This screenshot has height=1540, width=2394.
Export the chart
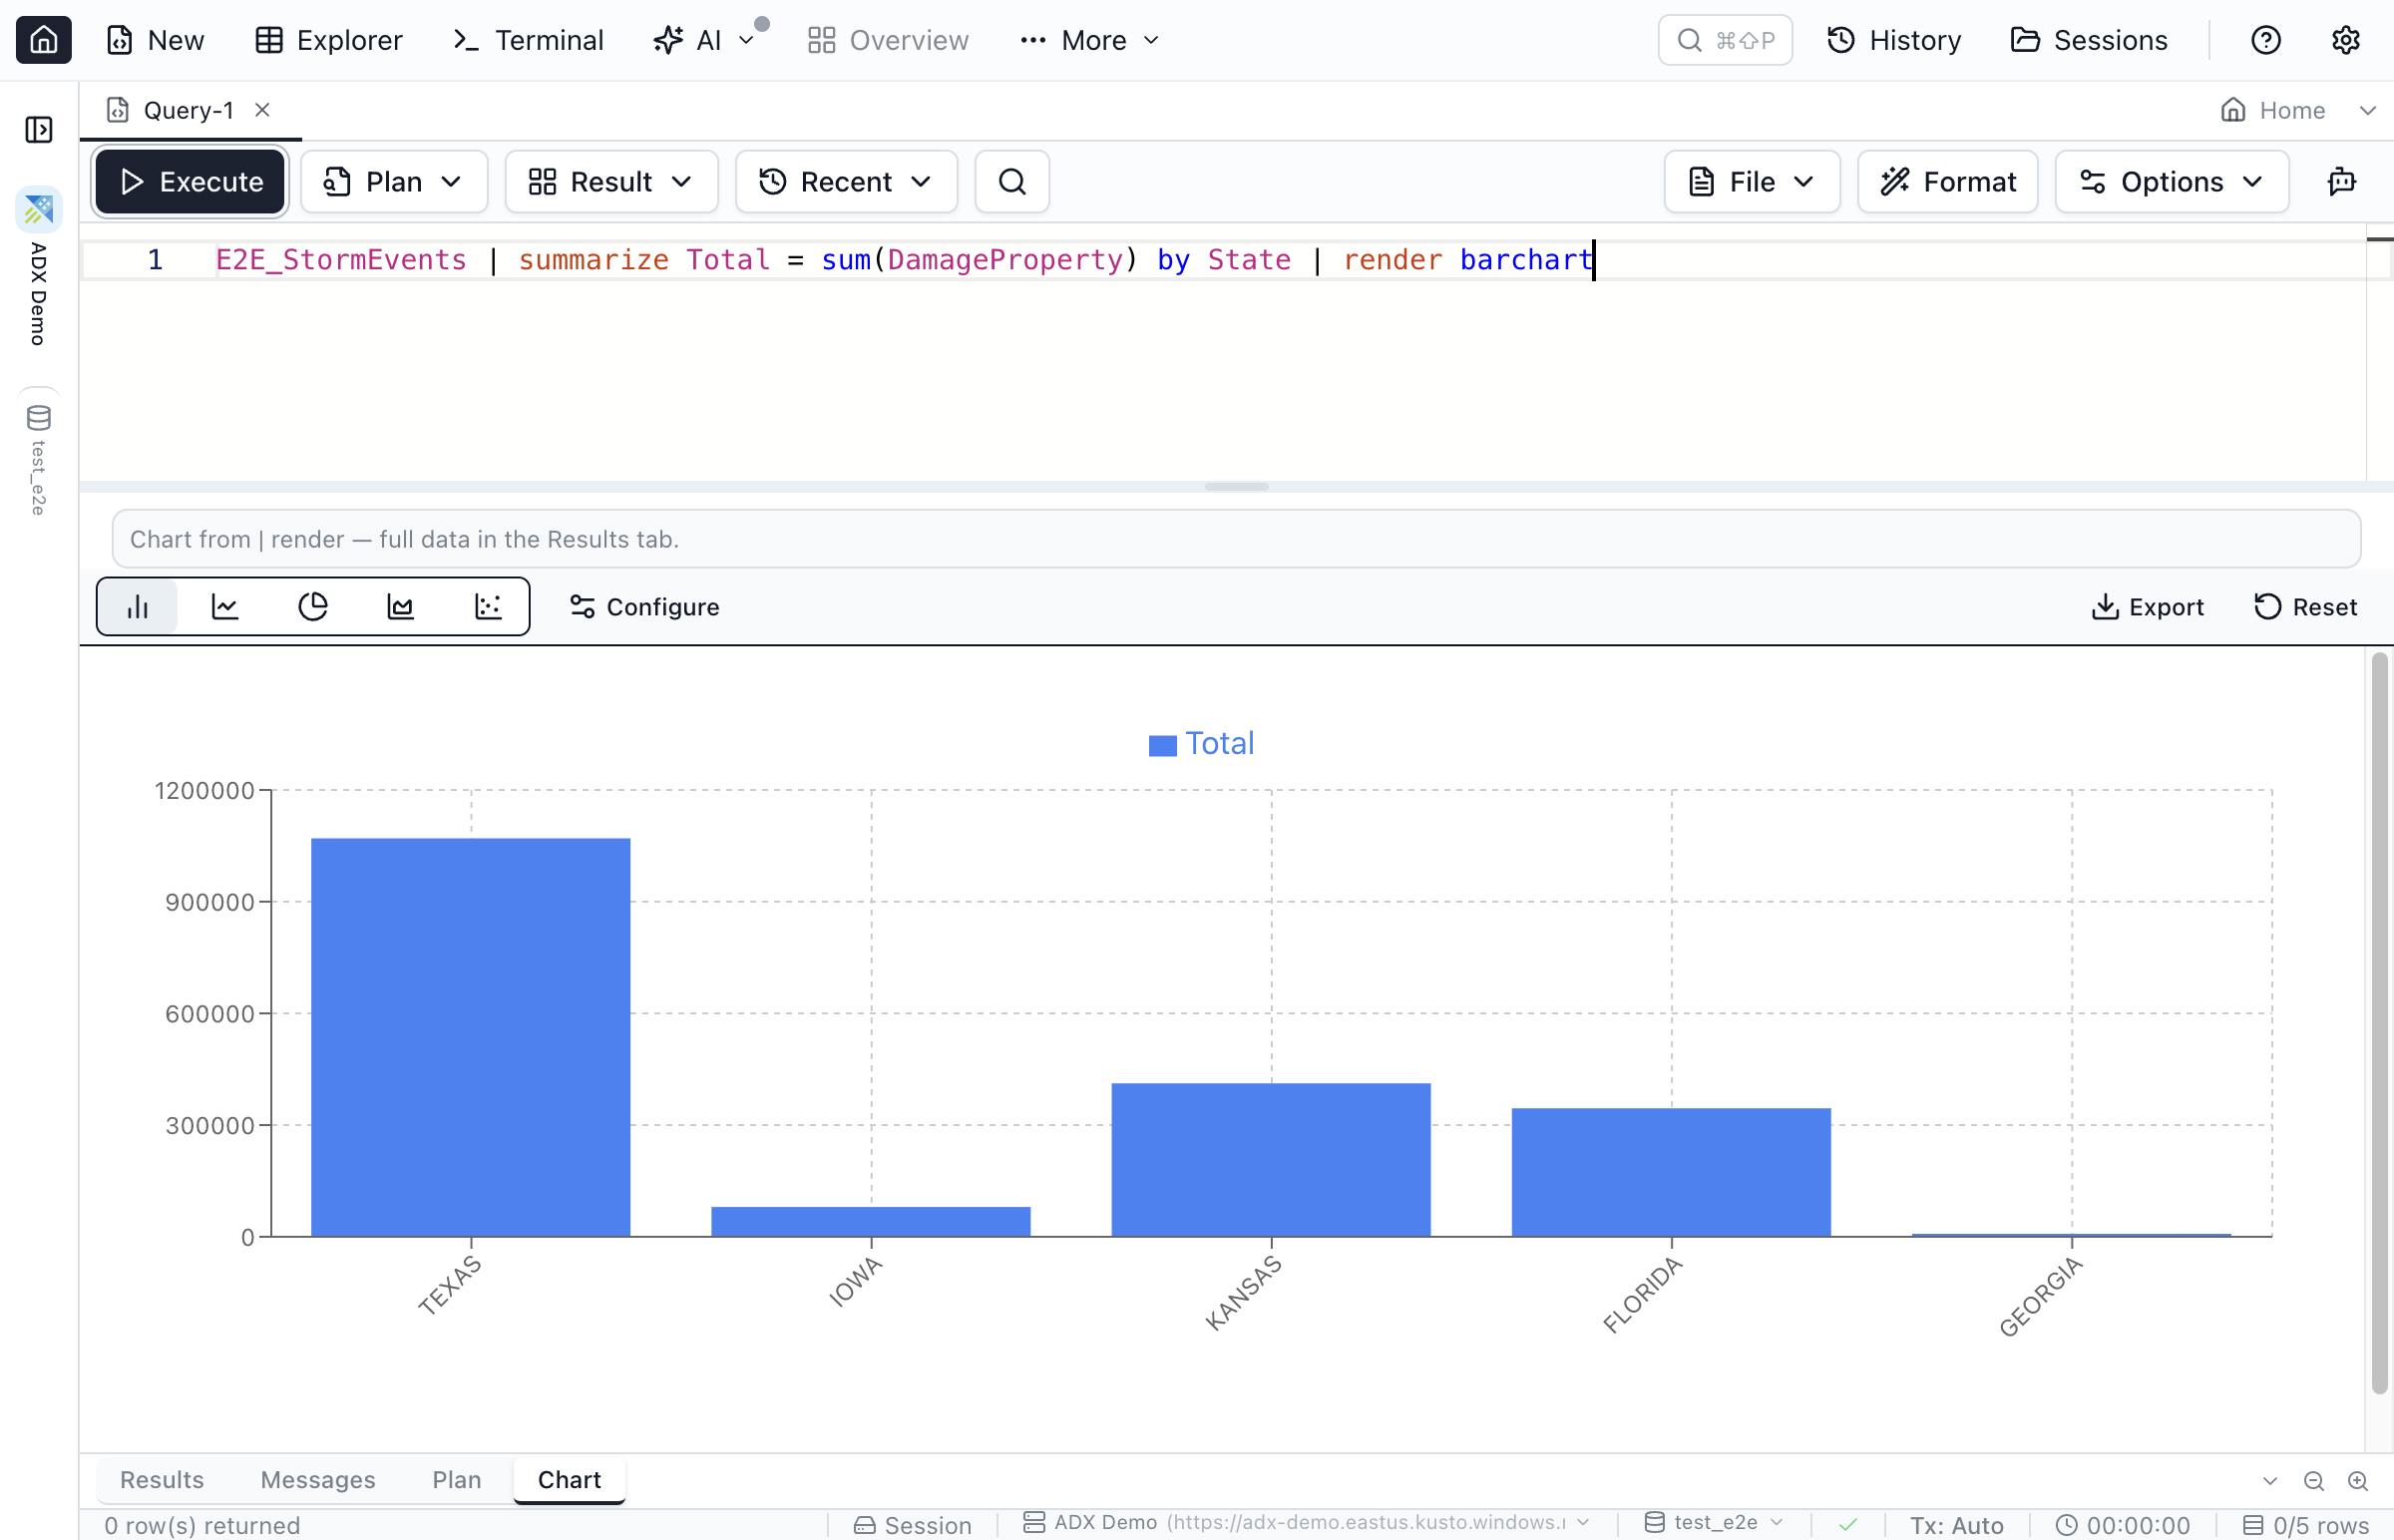2147,607
